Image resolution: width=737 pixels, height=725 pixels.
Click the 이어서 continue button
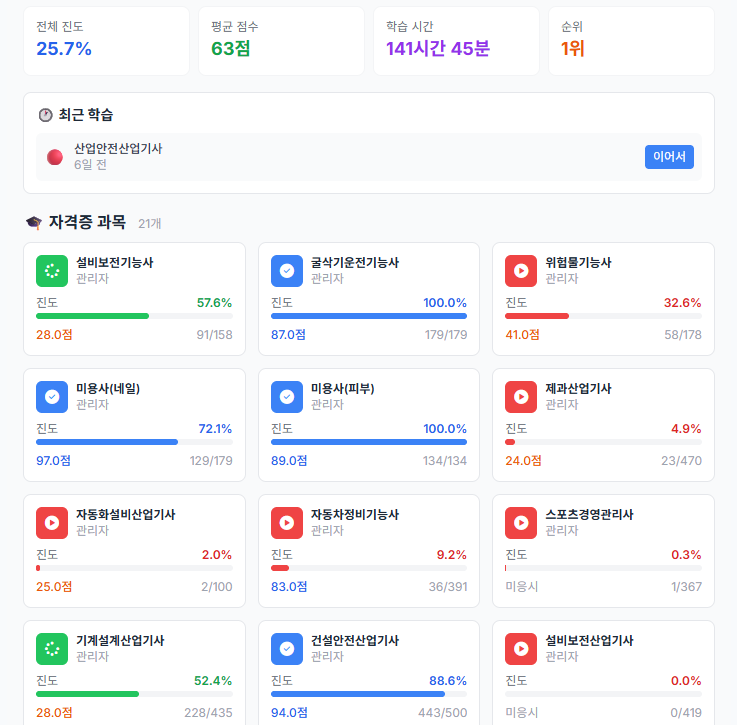(x=669, y=157)
